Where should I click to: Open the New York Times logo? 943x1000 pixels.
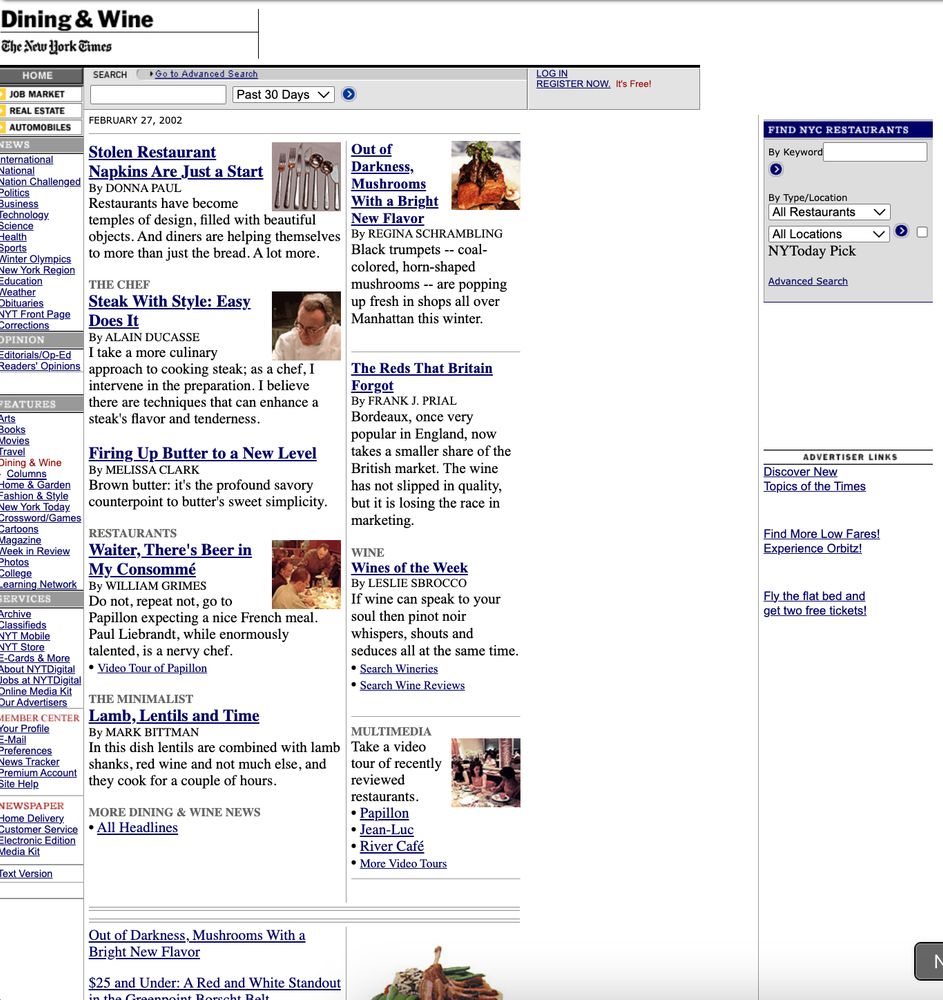[x=56, y=47]
